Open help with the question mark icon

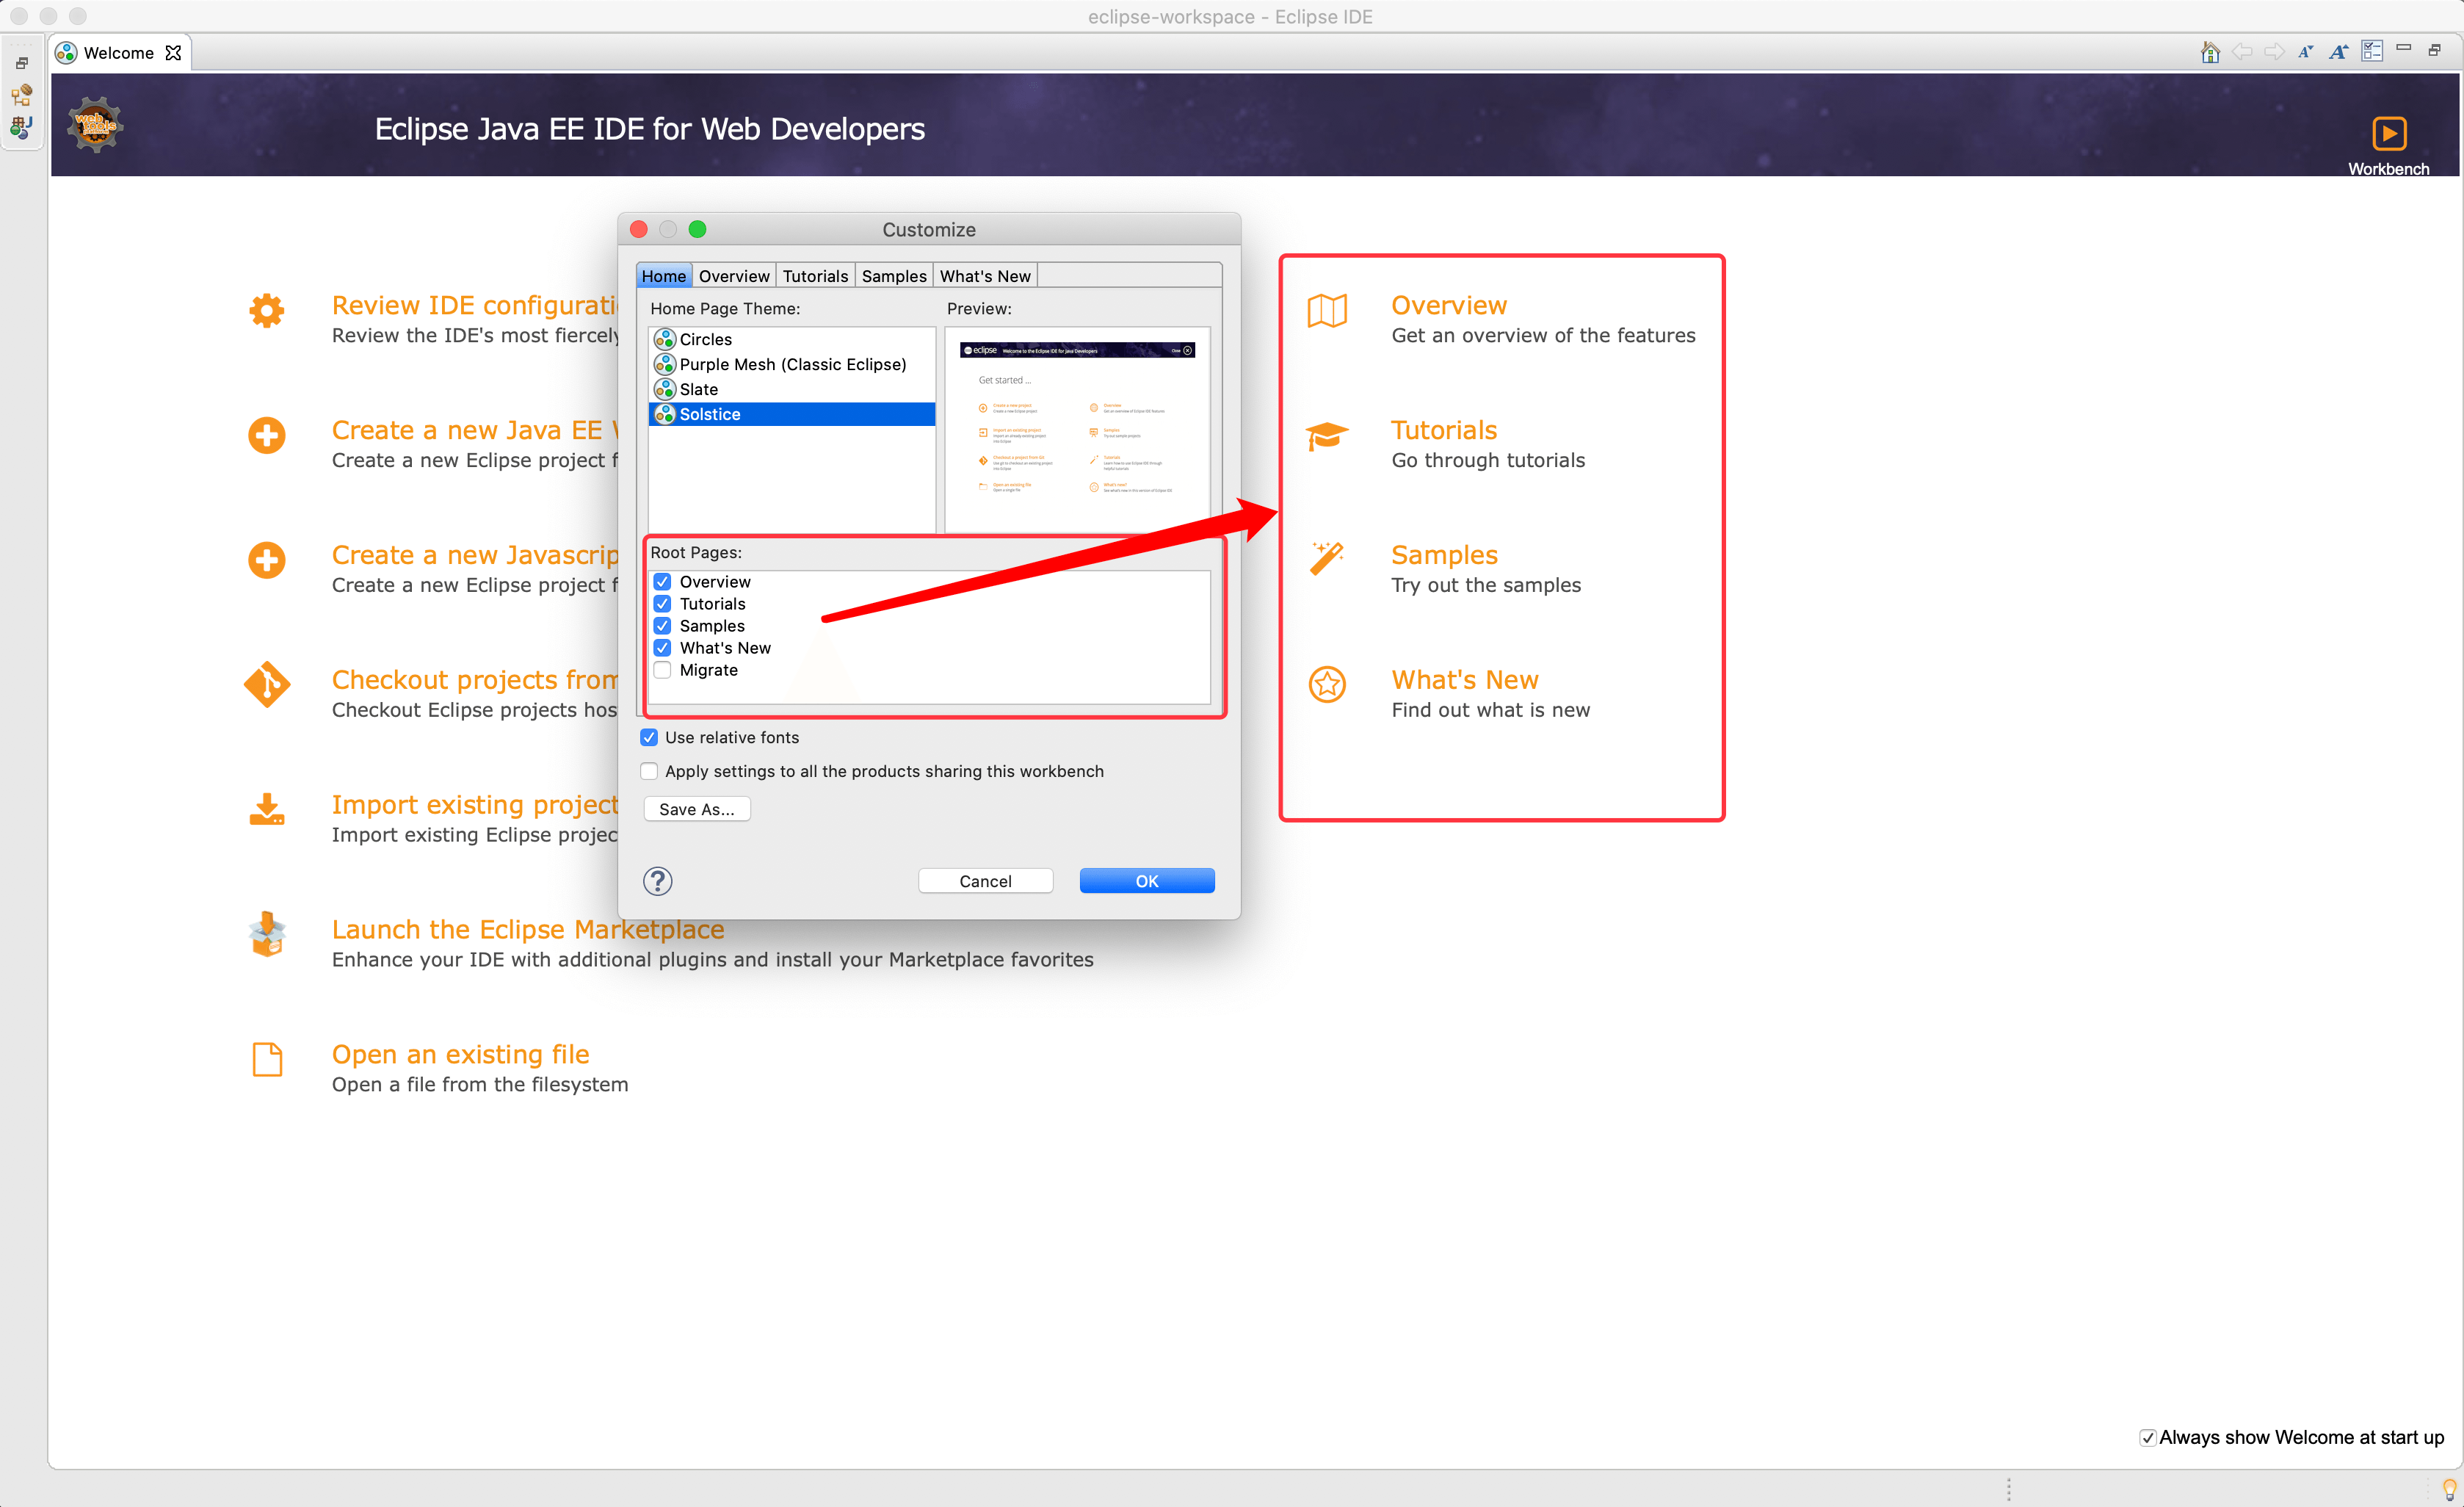657,881
